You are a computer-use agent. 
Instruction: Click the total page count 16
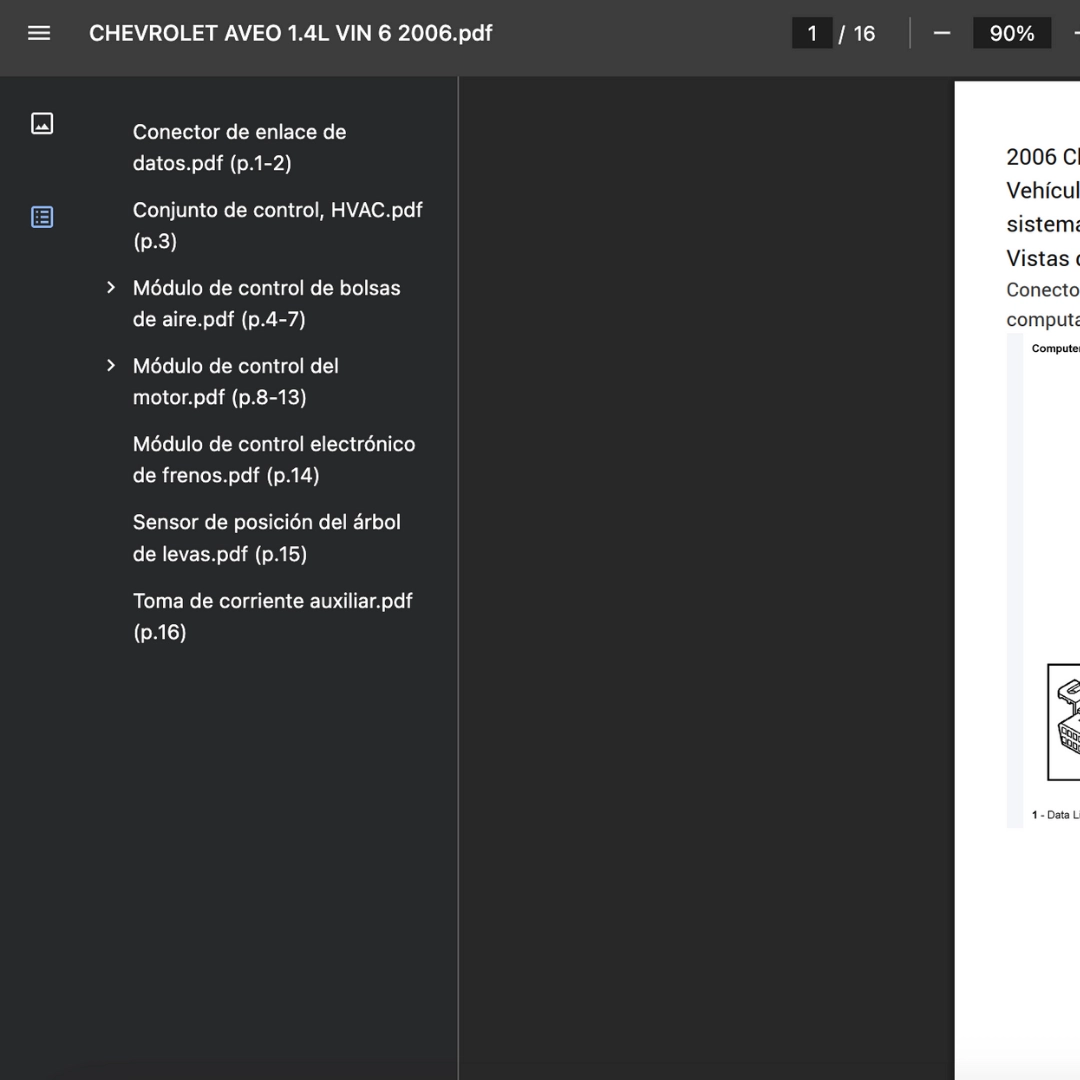(864, 33)
